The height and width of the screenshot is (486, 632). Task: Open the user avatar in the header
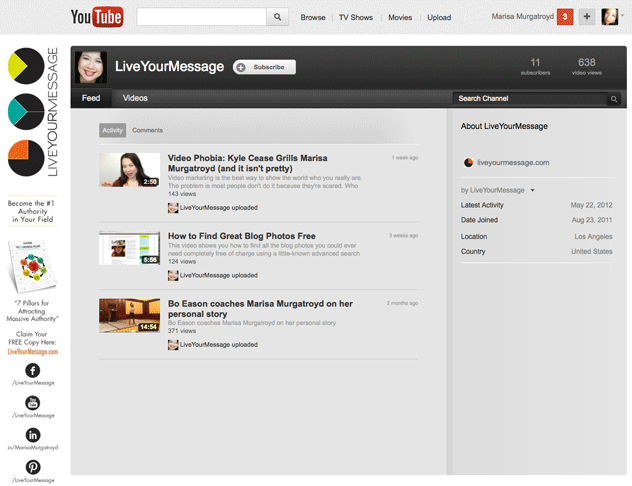[x=609, y=17]
